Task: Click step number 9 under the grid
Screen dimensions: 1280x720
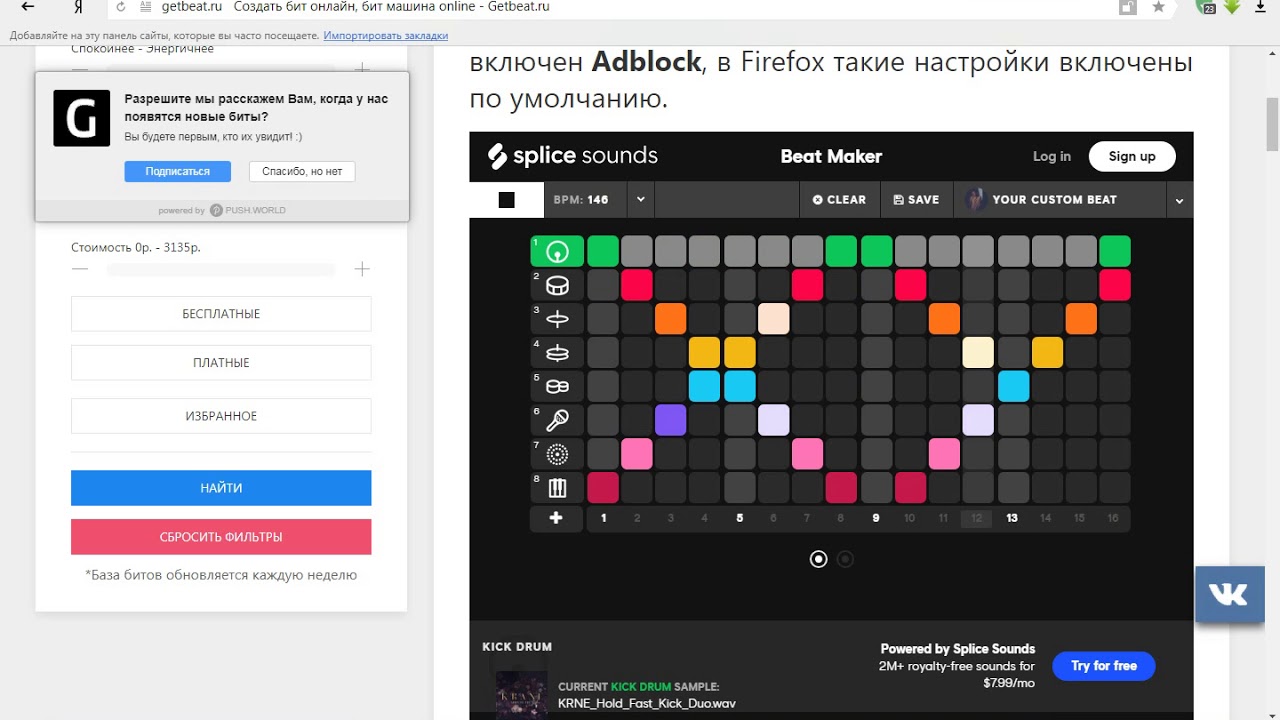Action: click(x=875, y=518)
